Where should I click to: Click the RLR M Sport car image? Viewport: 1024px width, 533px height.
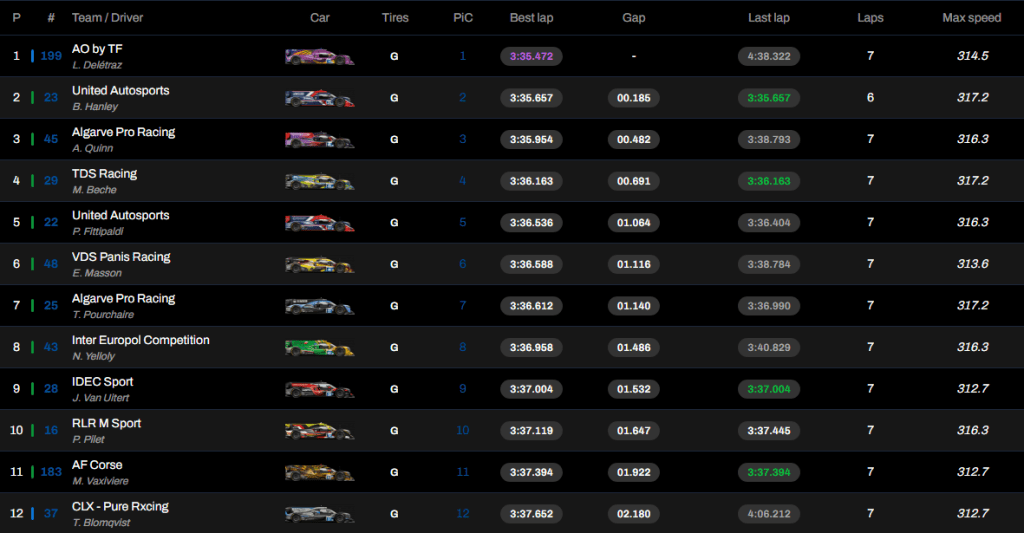coord(319,431)
